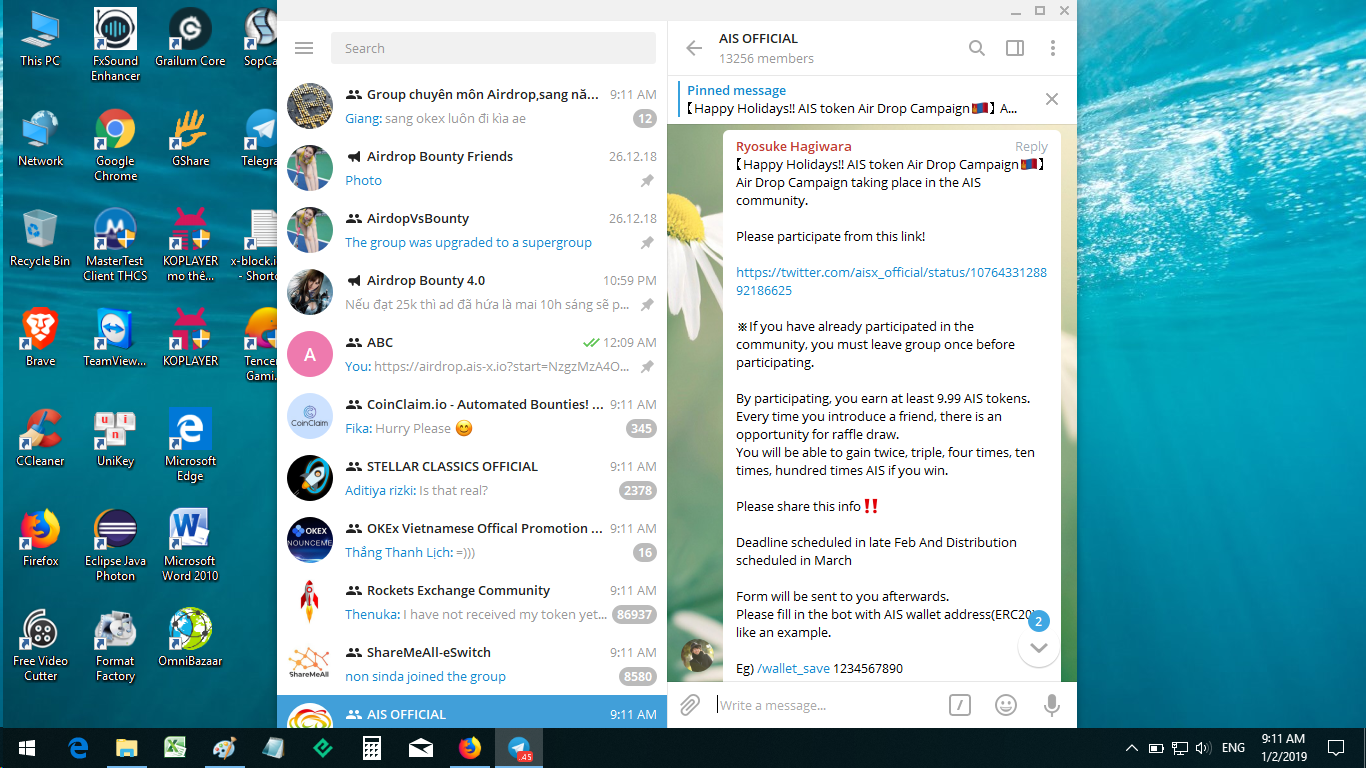Select the FxSound Enhancer desktop icon
This screenshot has width=1366, height=768.
coord(115,45)
